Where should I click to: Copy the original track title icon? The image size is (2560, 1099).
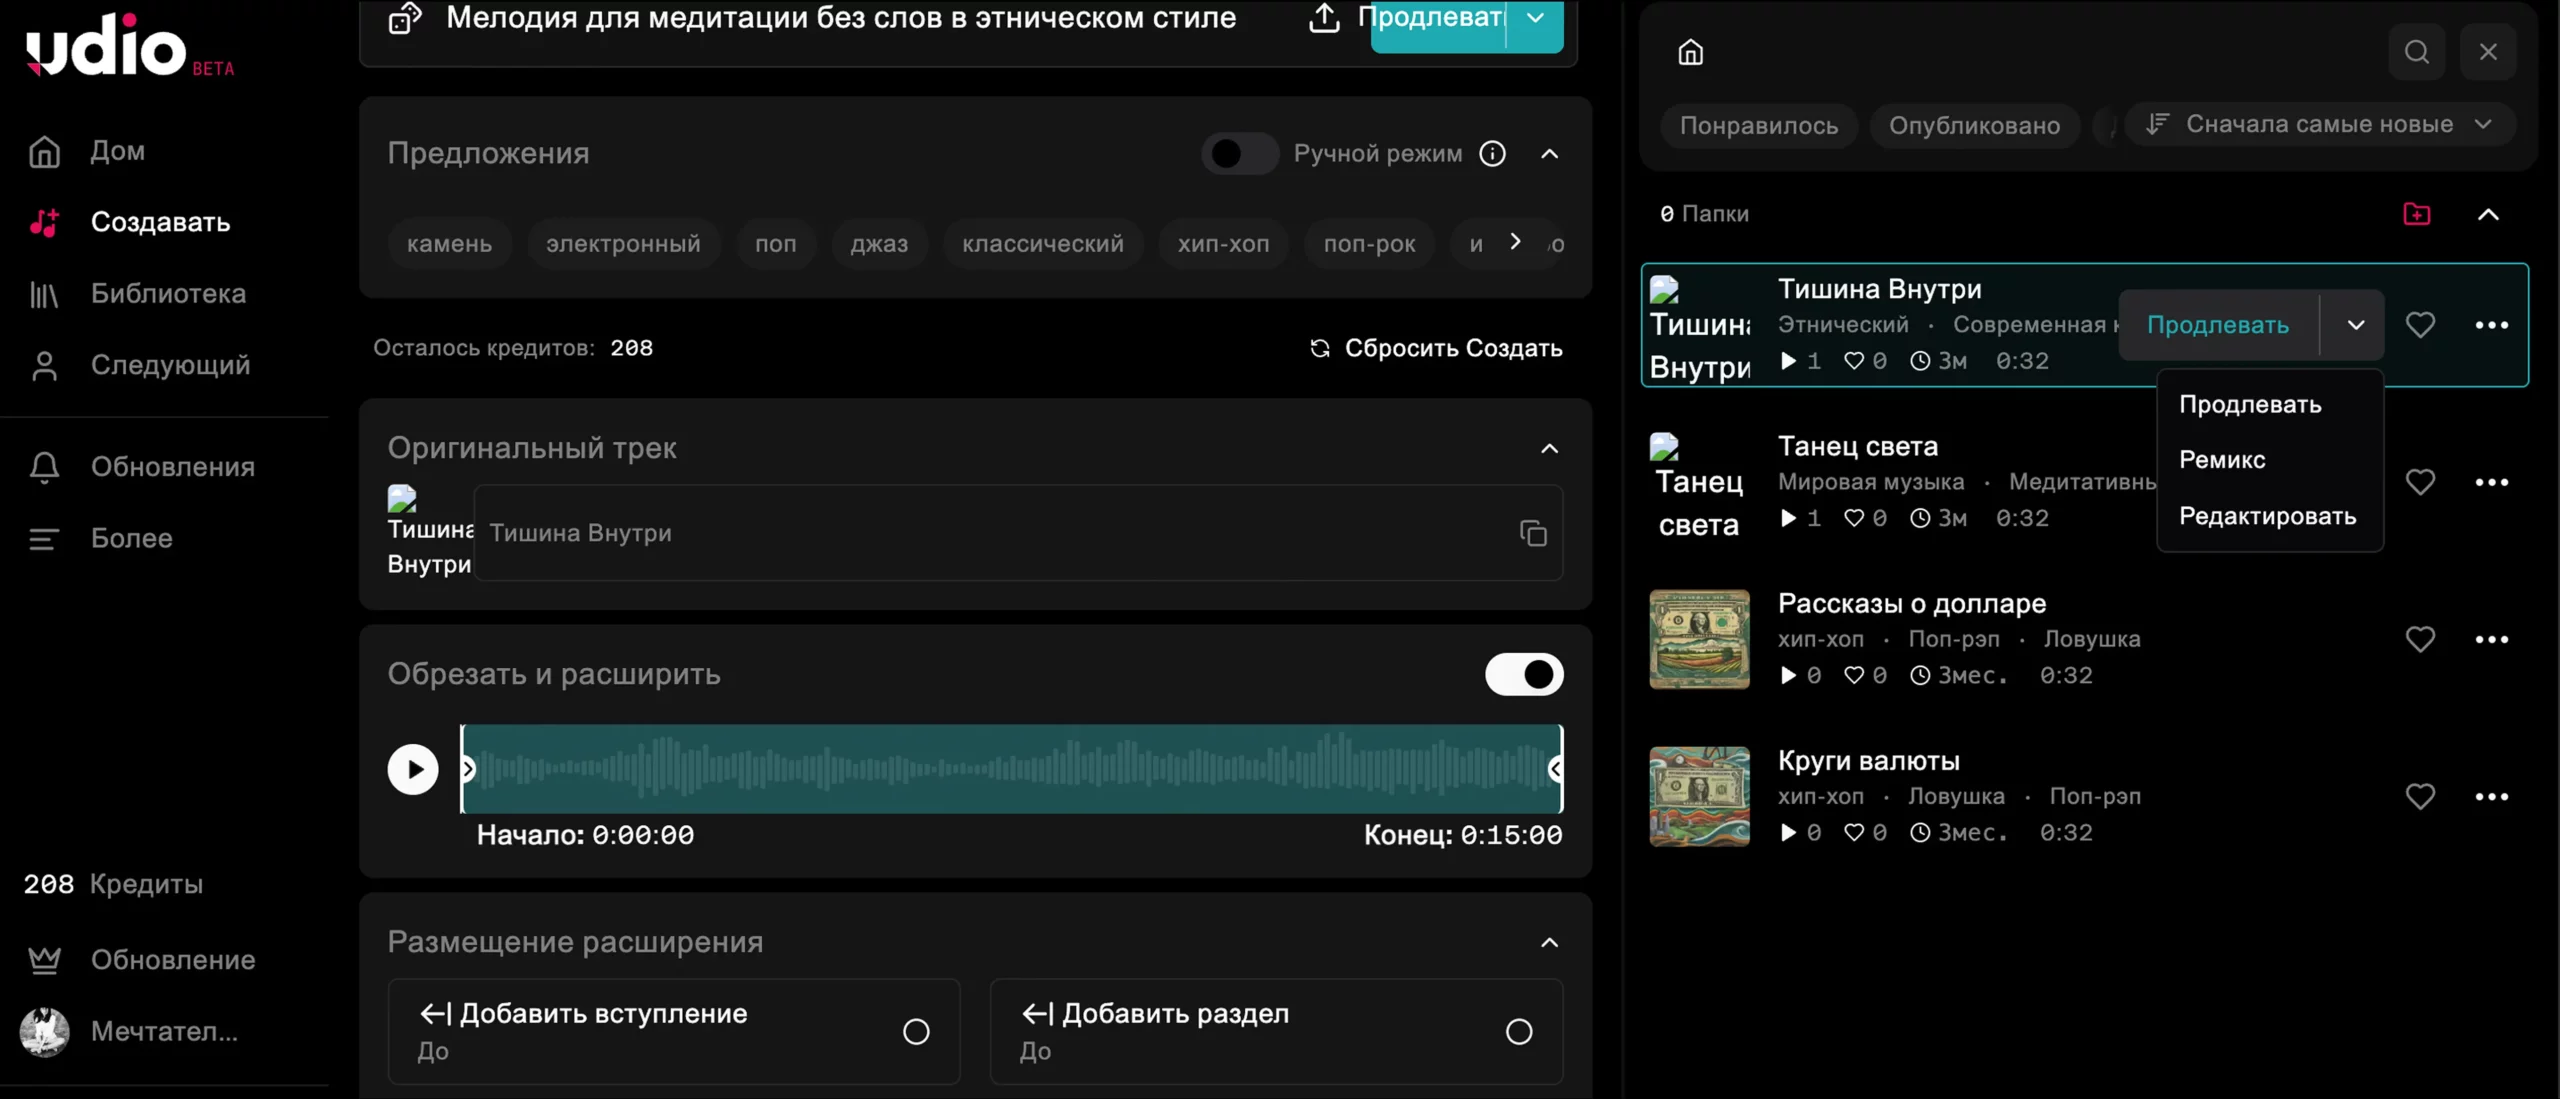pos(1532,533)
